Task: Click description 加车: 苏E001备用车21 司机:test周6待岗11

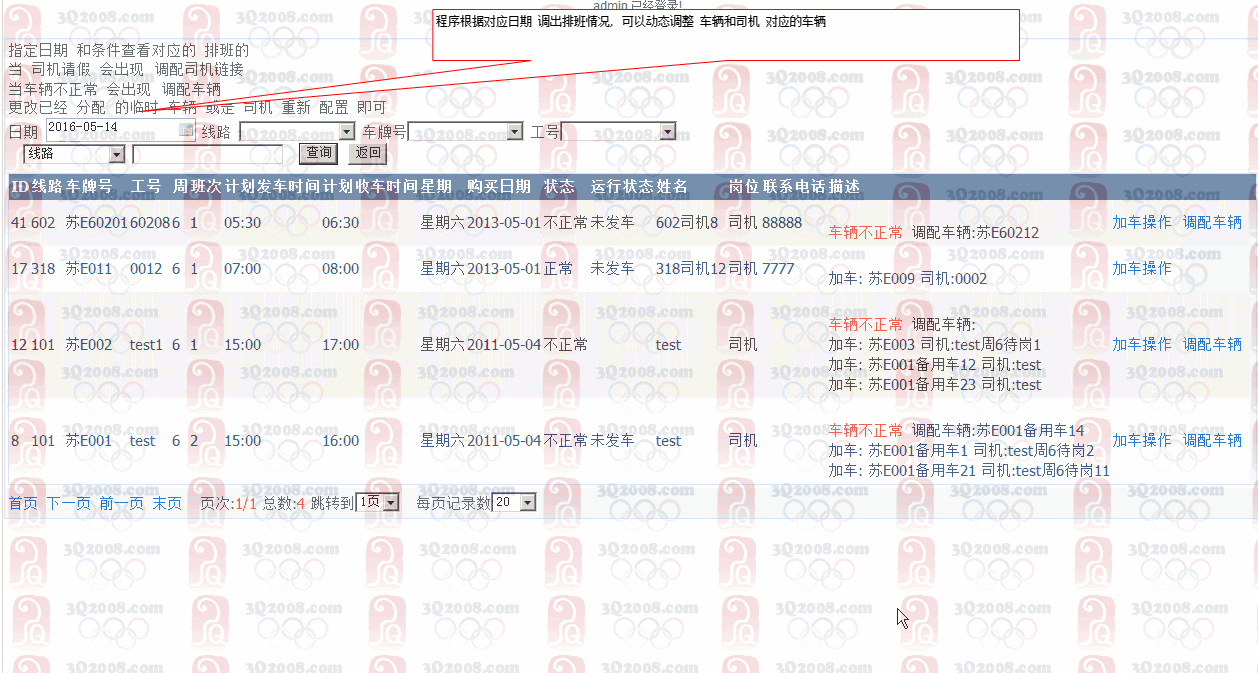Action: [x=969, y=470]
